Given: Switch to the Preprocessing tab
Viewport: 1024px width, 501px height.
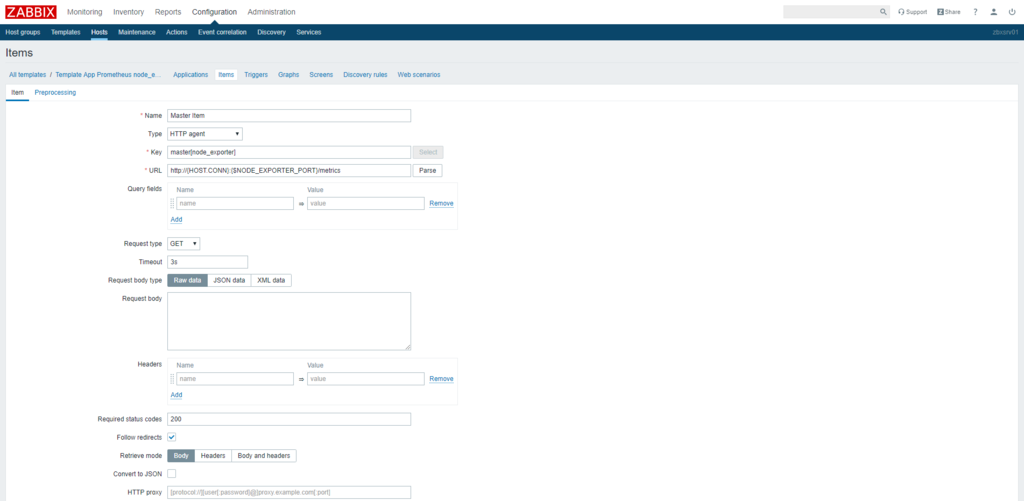Looking at the screenshot, I should (x=55, y=92).
